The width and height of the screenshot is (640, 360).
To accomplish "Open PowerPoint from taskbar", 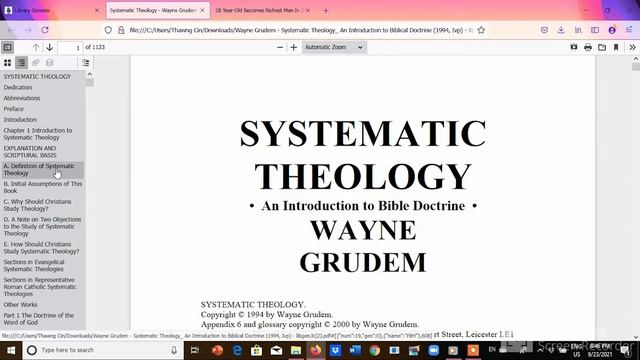I will click(217, 350).
